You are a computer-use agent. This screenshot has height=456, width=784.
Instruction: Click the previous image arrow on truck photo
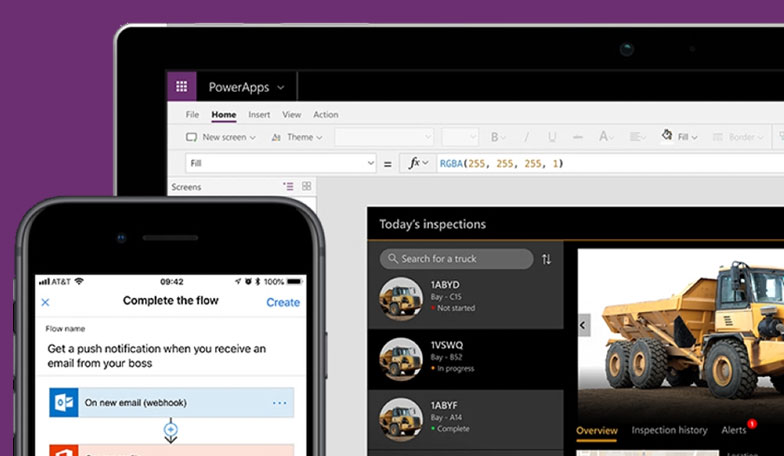click(x=584, y=325)
